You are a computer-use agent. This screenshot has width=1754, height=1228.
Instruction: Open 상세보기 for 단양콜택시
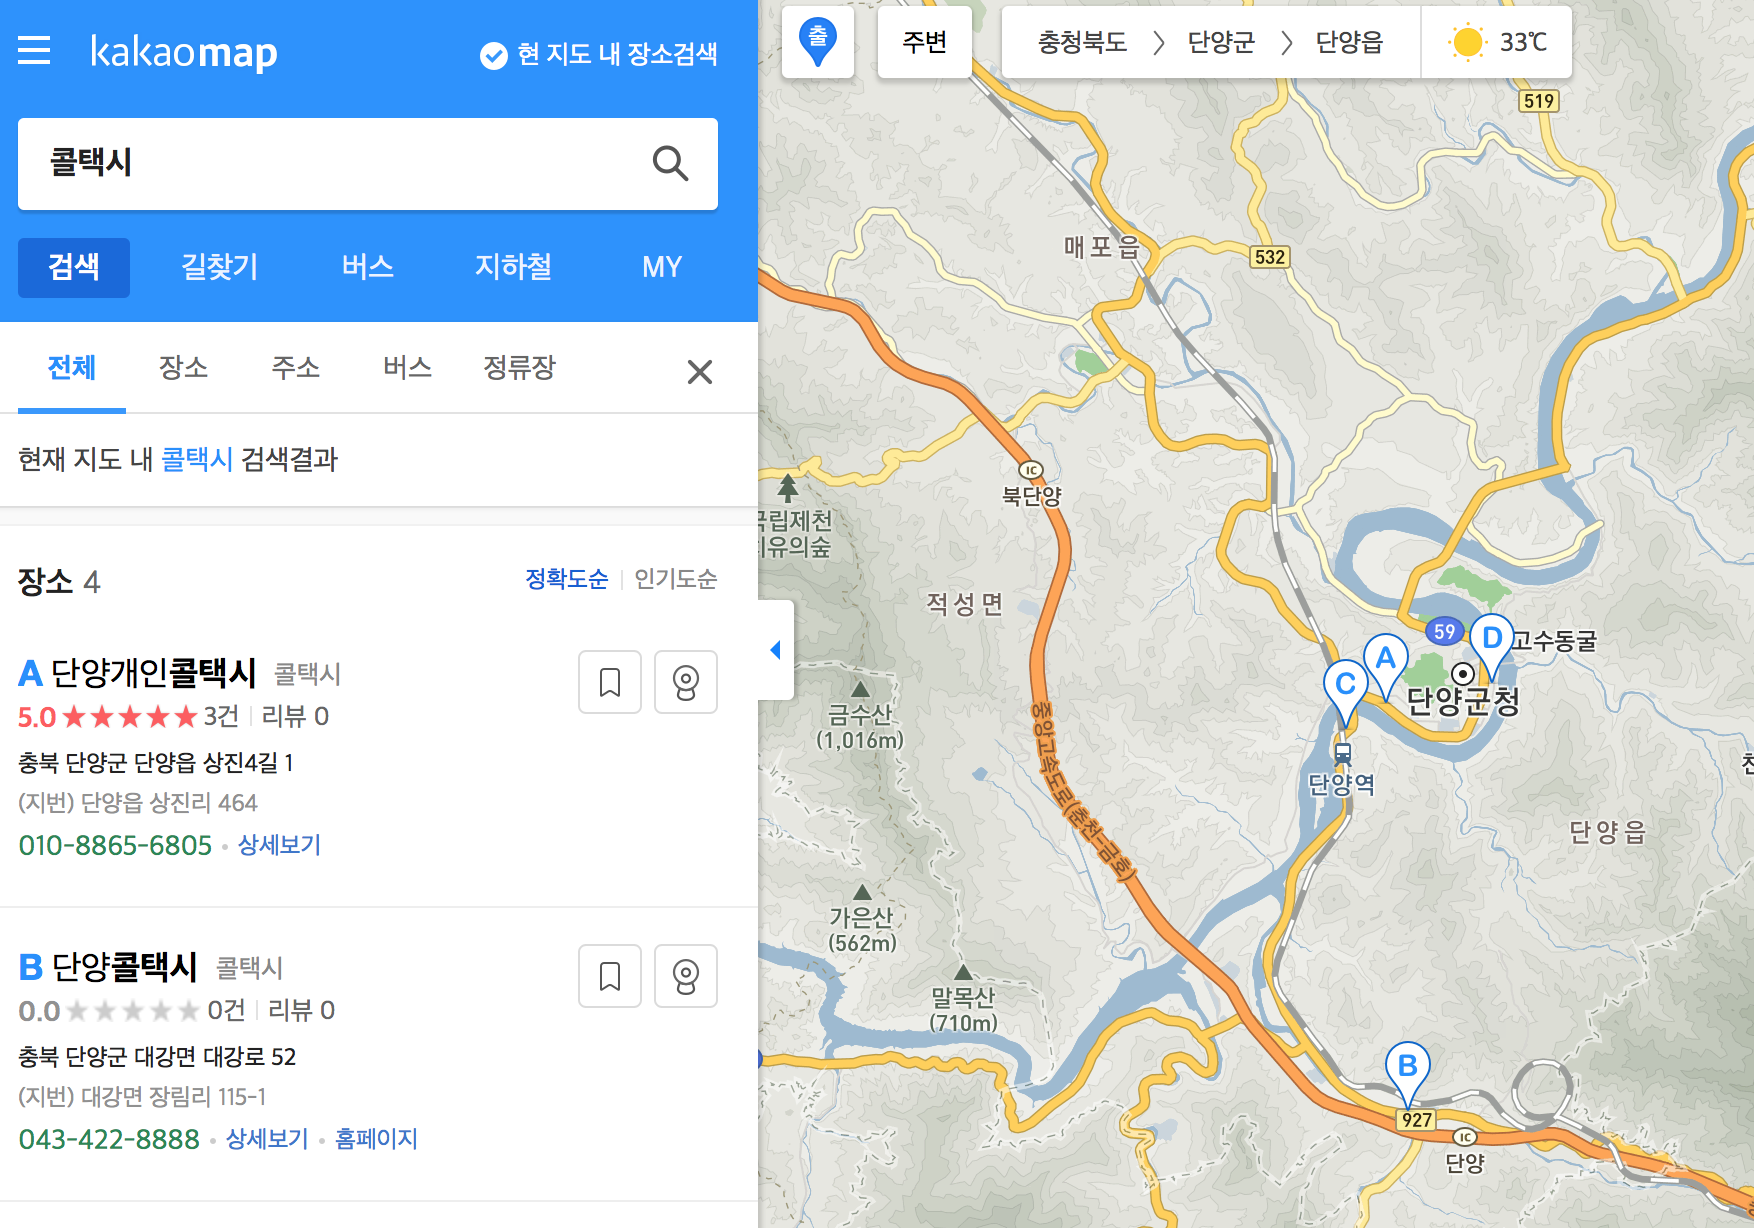click(x=267, y=1139)
